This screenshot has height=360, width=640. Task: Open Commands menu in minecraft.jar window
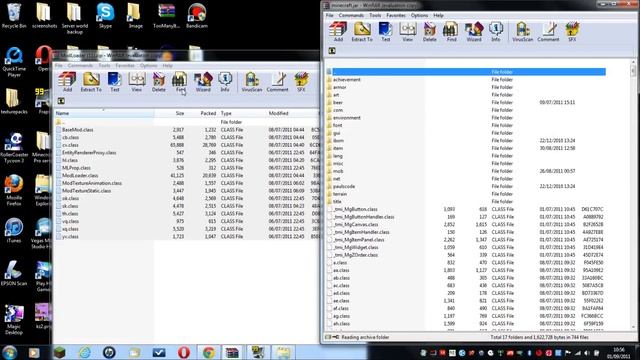(x=351, y=16)
